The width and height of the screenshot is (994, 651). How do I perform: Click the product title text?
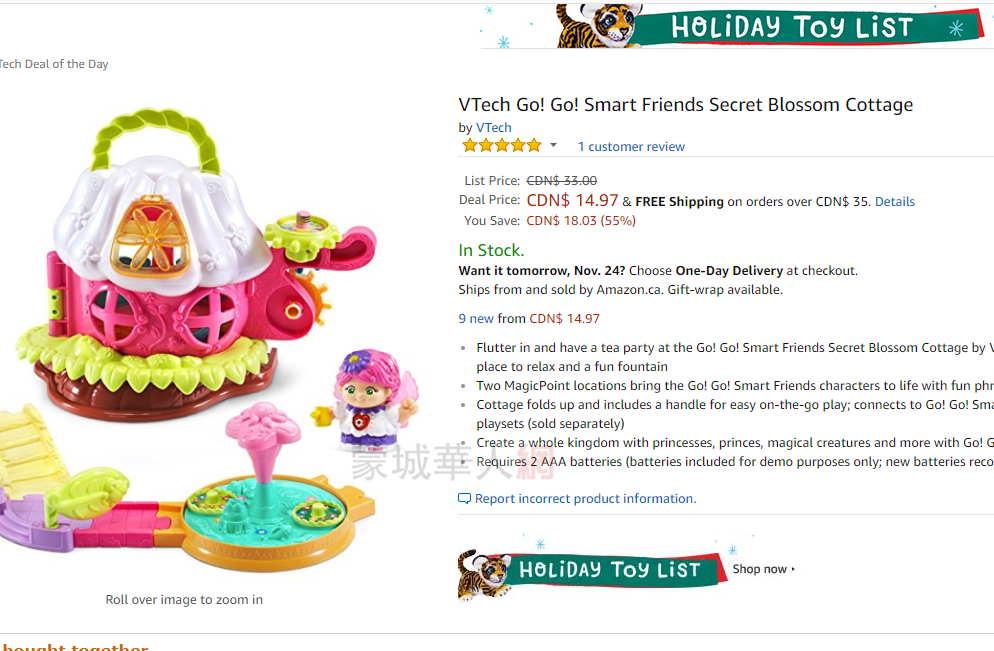click(x=685, y=105)
